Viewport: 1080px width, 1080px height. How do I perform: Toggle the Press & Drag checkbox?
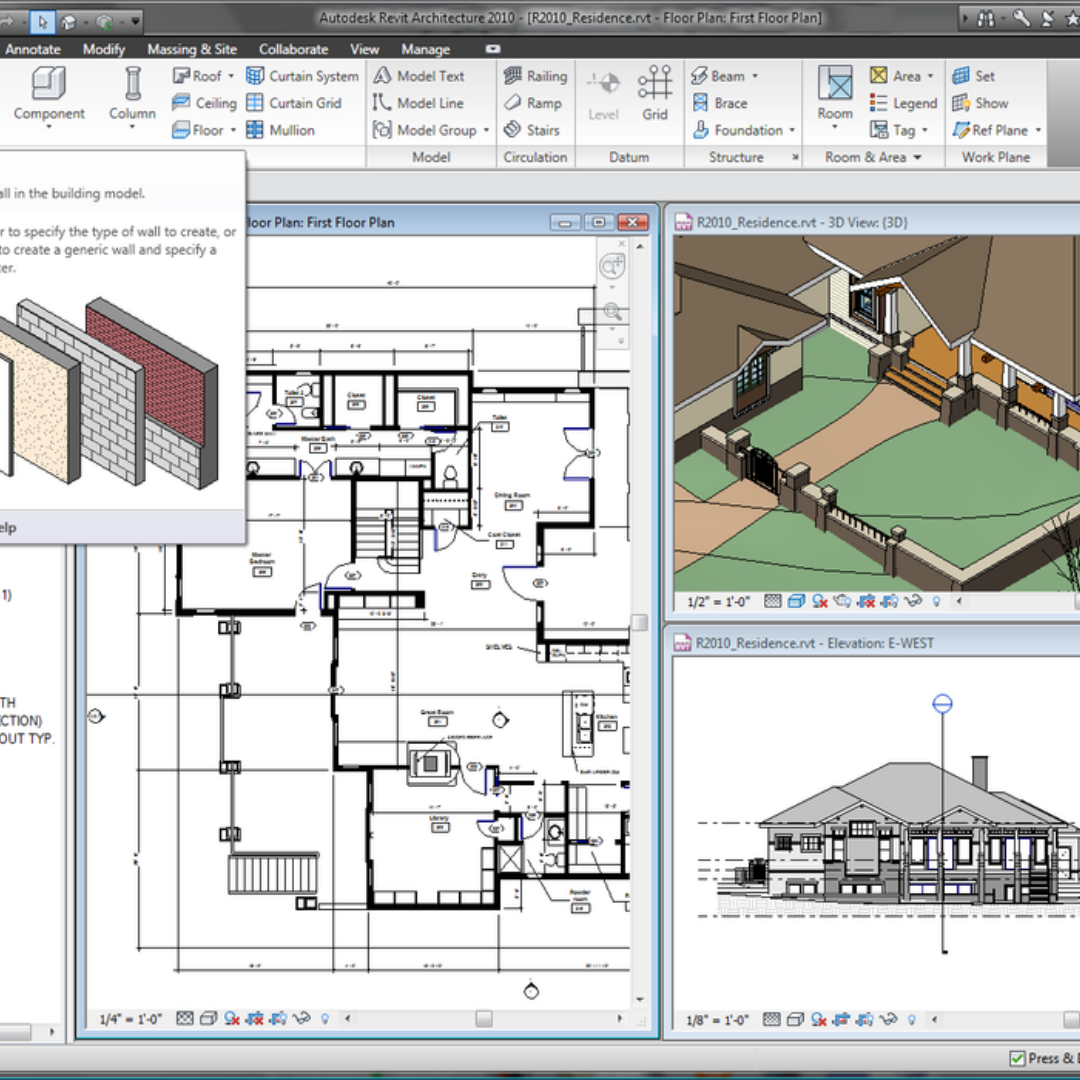click(x=1017, y=1058)
